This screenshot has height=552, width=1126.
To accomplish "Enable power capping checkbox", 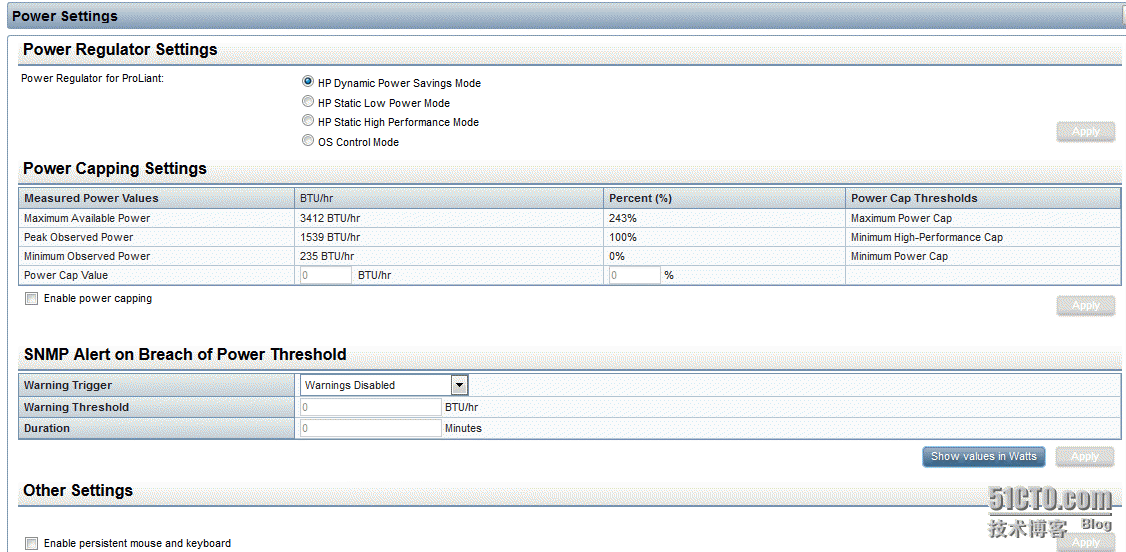I will (x=32, y=299).
